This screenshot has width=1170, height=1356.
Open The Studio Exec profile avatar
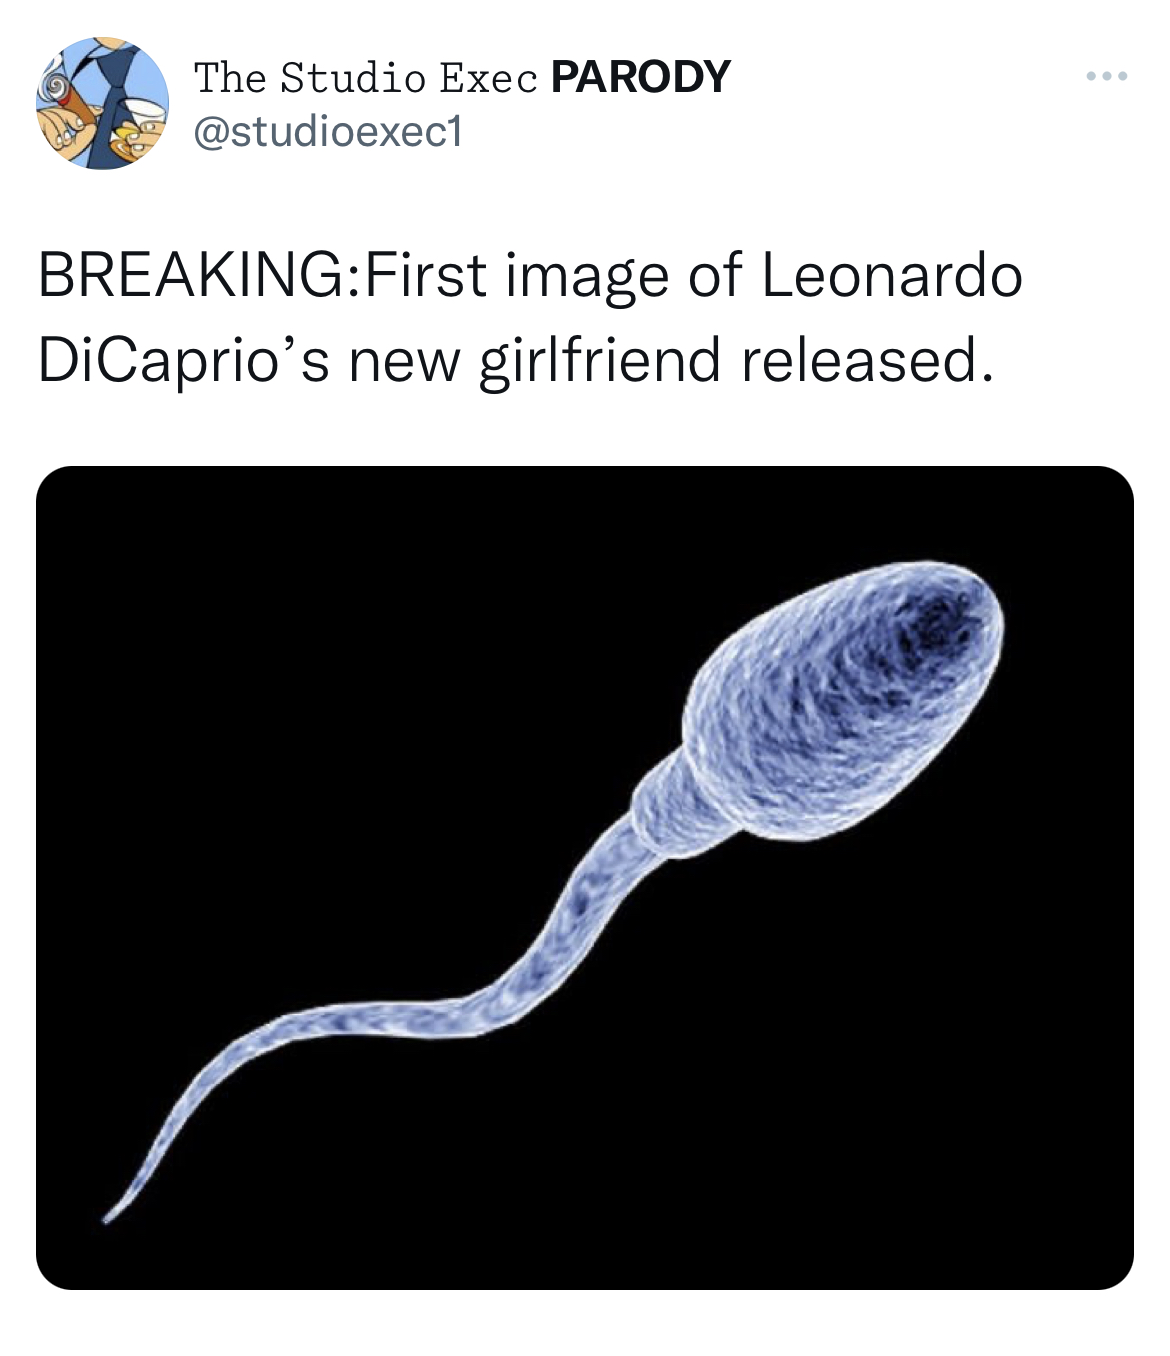(x=103, y=103)
